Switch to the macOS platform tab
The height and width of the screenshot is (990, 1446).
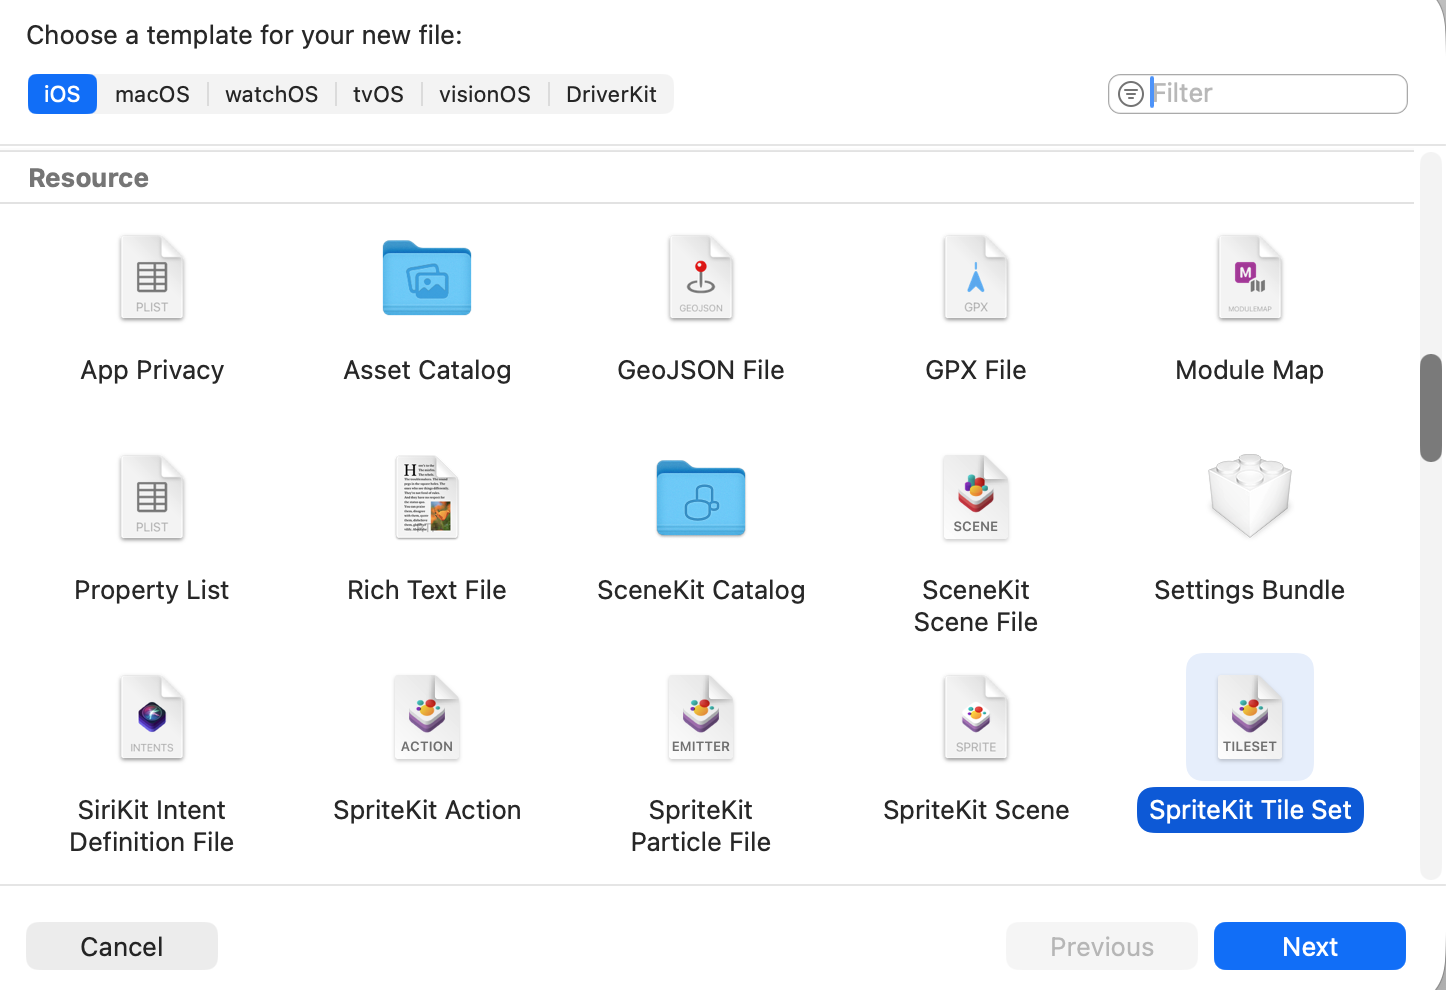click(152, 94)
